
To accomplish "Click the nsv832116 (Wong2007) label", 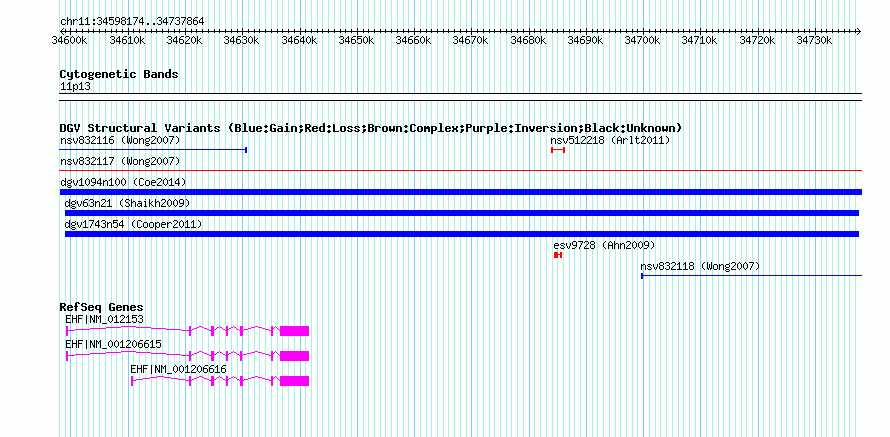I will pos(120,140).
